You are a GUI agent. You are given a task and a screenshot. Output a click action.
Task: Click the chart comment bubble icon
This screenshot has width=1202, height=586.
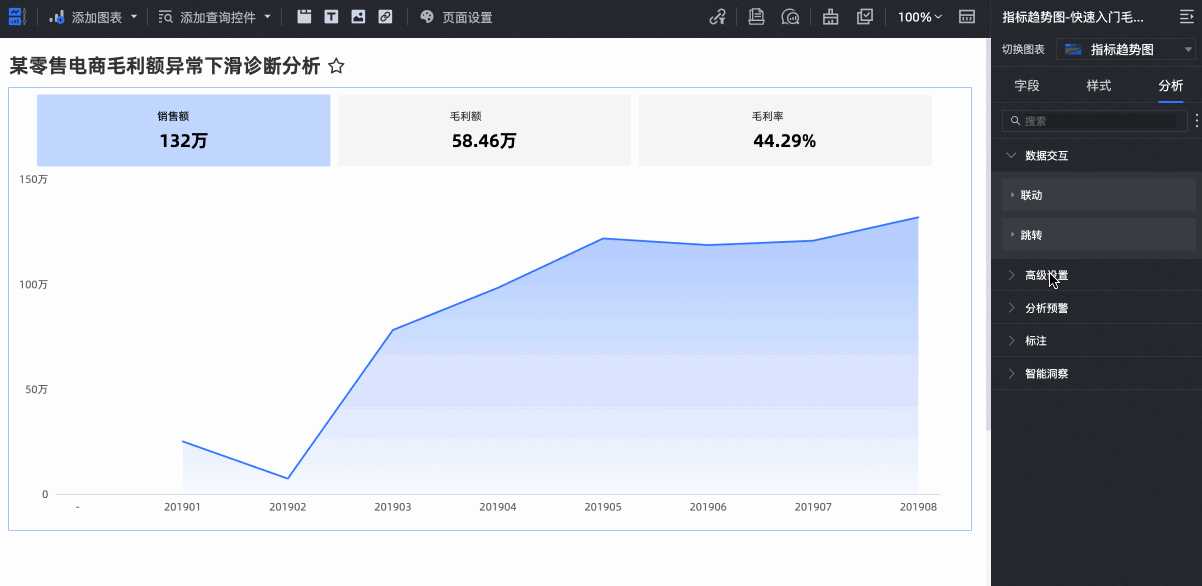pos(790,17)
